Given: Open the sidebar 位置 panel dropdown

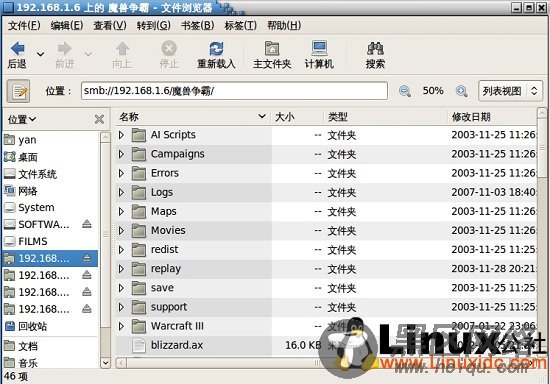Looking at the screenshot, I should tap(22, 119).
